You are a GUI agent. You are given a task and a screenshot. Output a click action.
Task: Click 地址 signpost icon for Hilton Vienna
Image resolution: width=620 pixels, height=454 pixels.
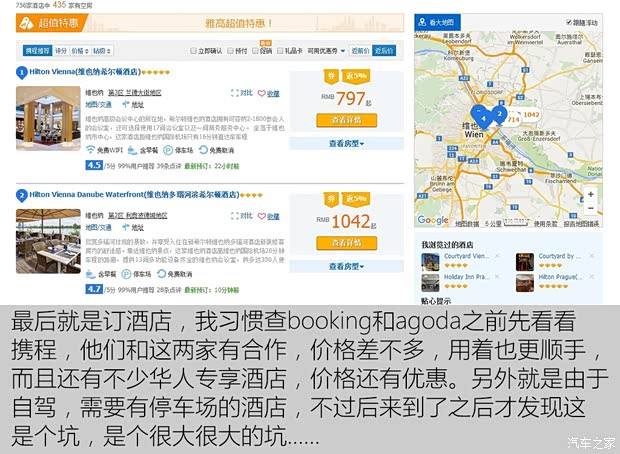tap(126, 104)
